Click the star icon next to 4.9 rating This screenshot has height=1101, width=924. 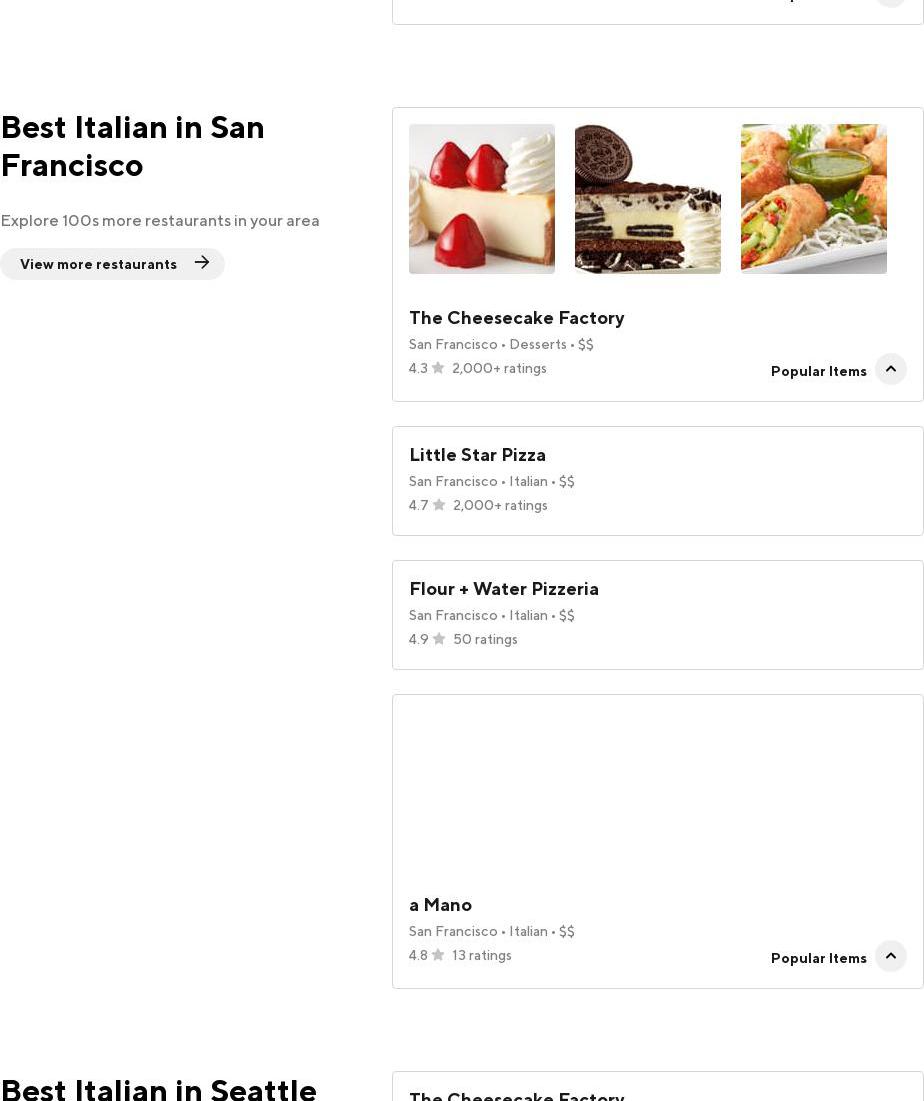(x=439, y=639)
